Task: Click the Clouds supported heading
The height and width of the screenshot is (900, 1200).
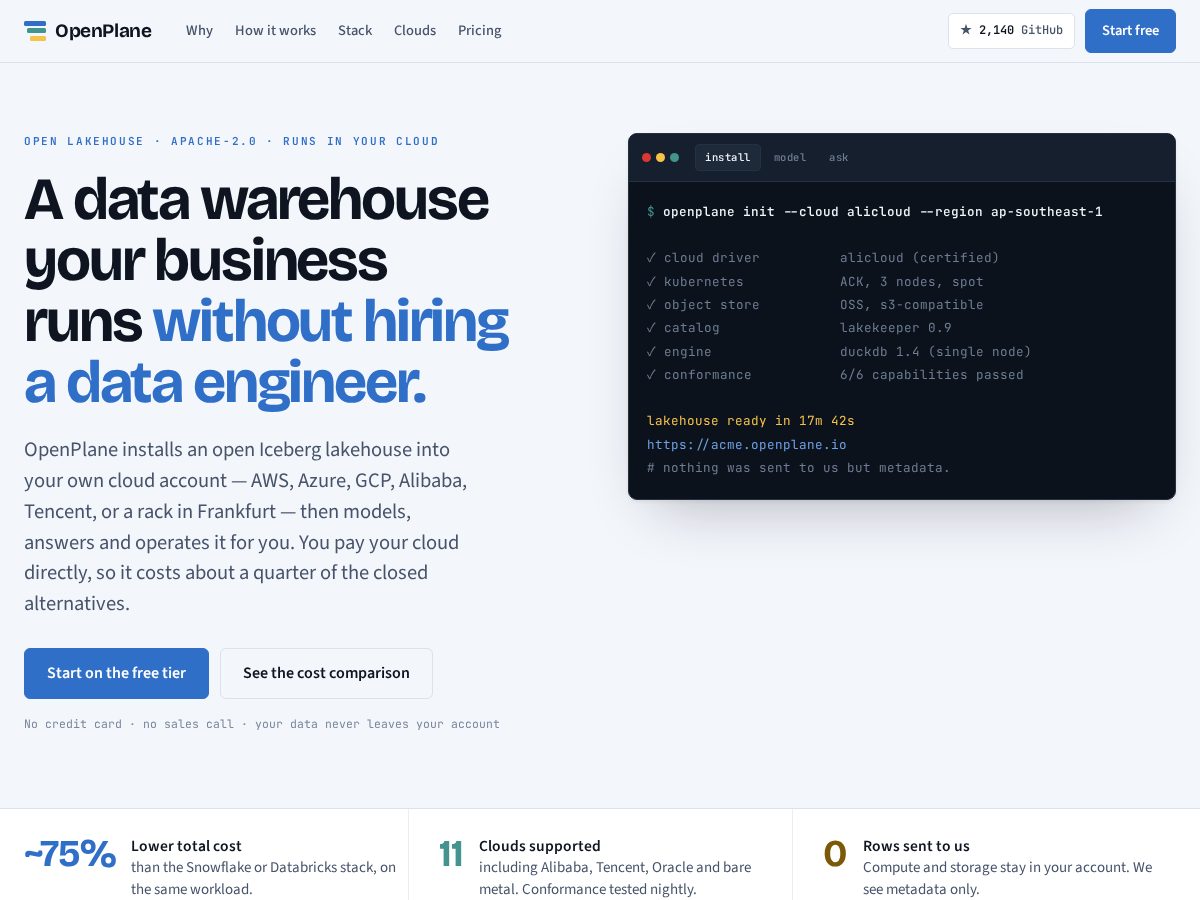Action: click(x=540, y=846)
